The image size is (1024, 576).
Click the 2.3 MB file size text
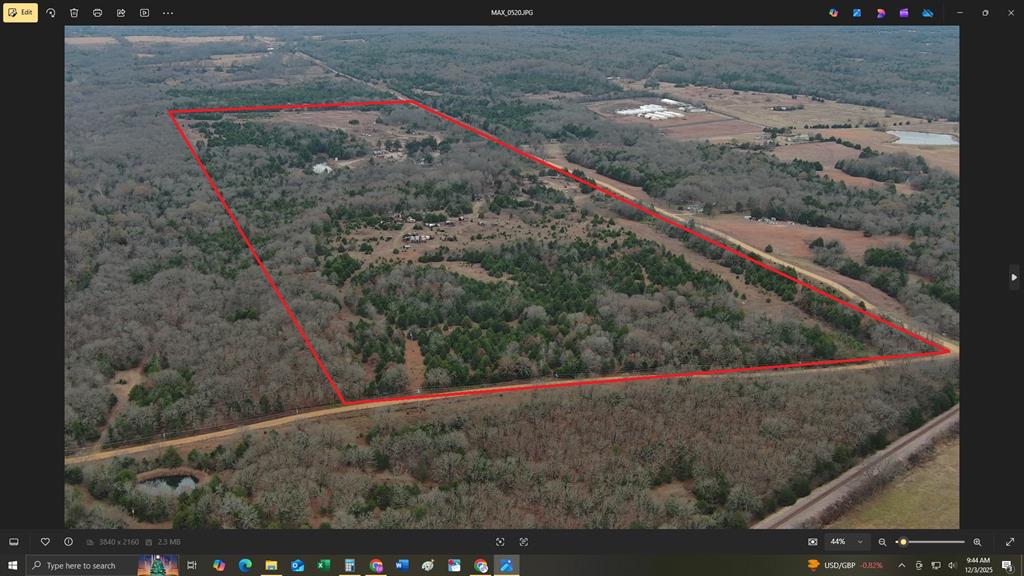tap(169, 542)
